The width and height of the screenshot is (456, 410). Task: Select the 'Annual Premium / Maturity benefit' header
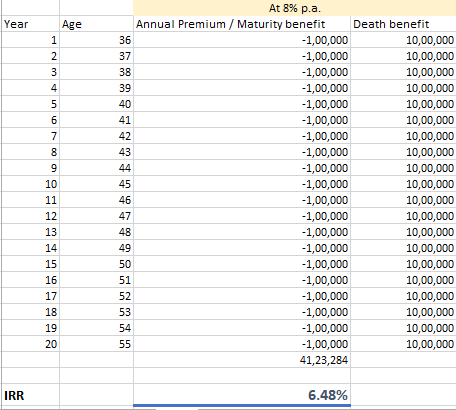pos(242,24)
